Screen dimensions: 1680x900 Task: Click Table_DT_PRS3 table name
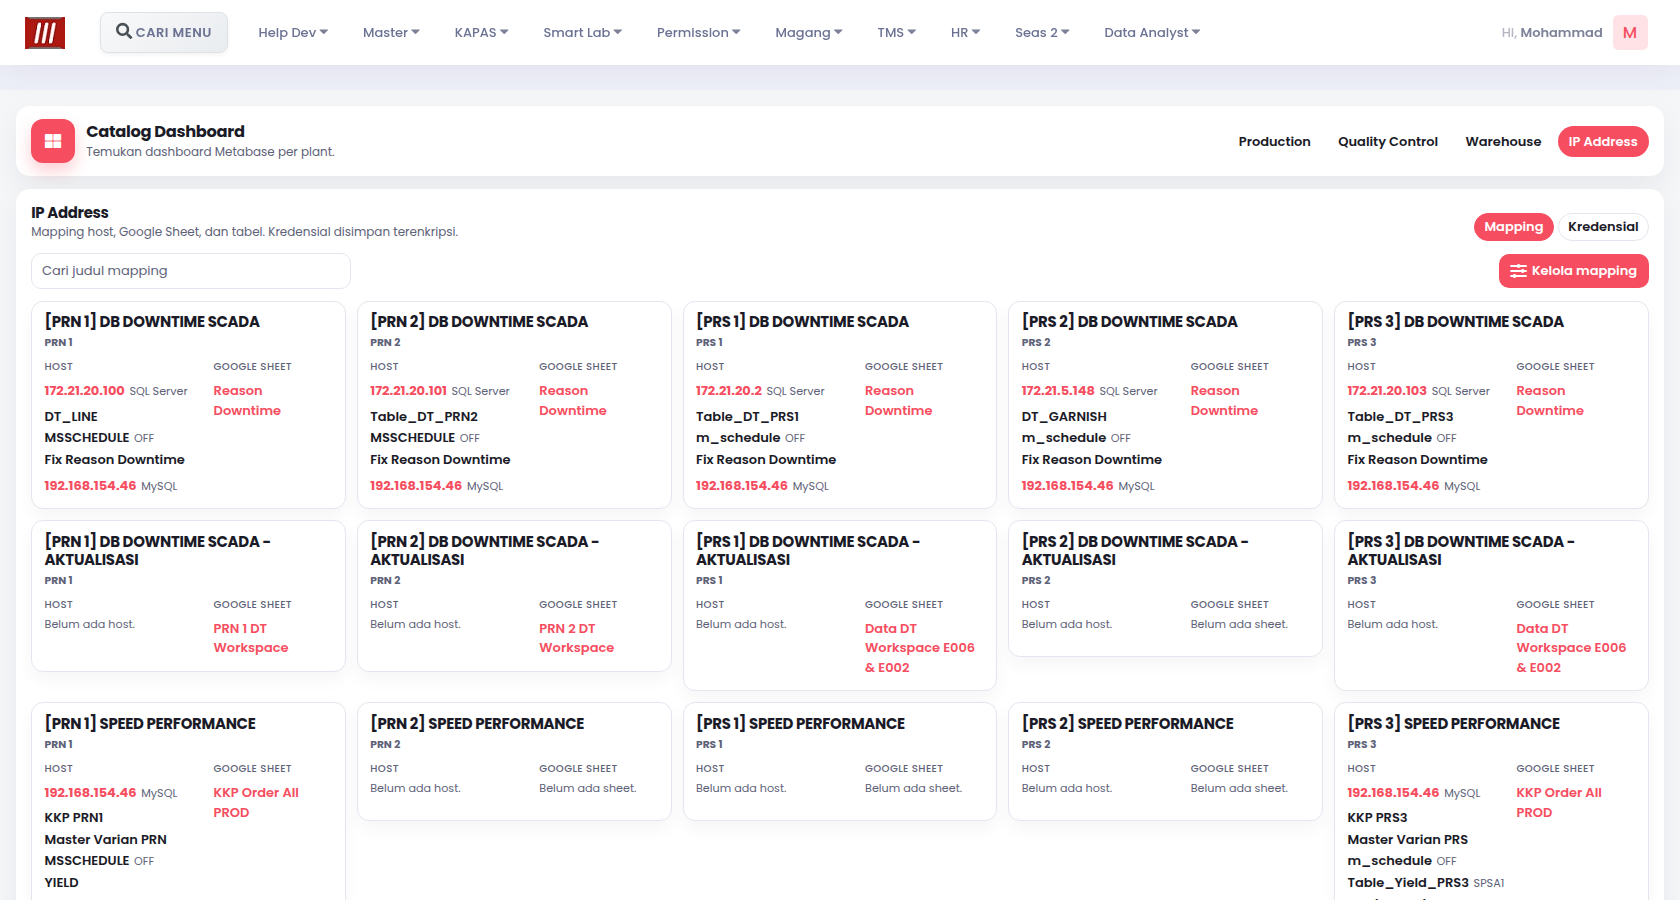[1400, 417]
